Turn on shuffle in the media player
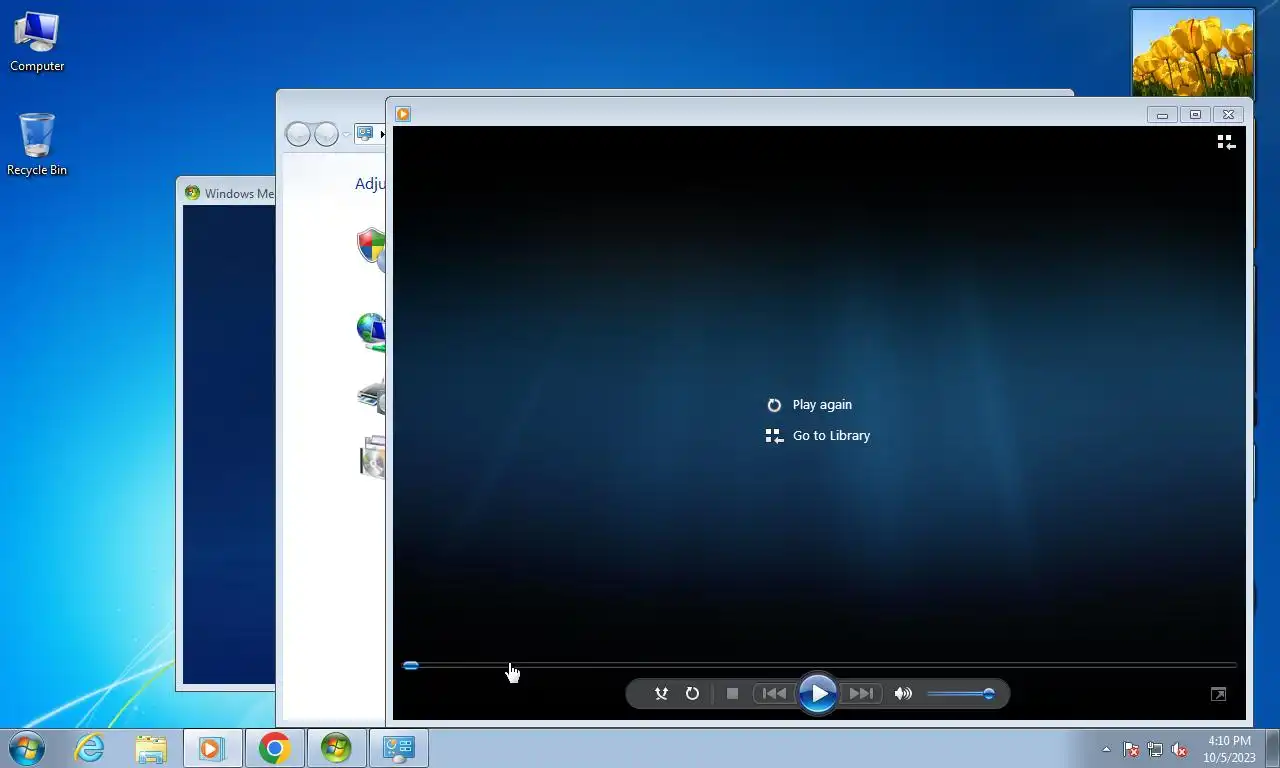This screenshot has height=768, width=1280. (661, 693)
